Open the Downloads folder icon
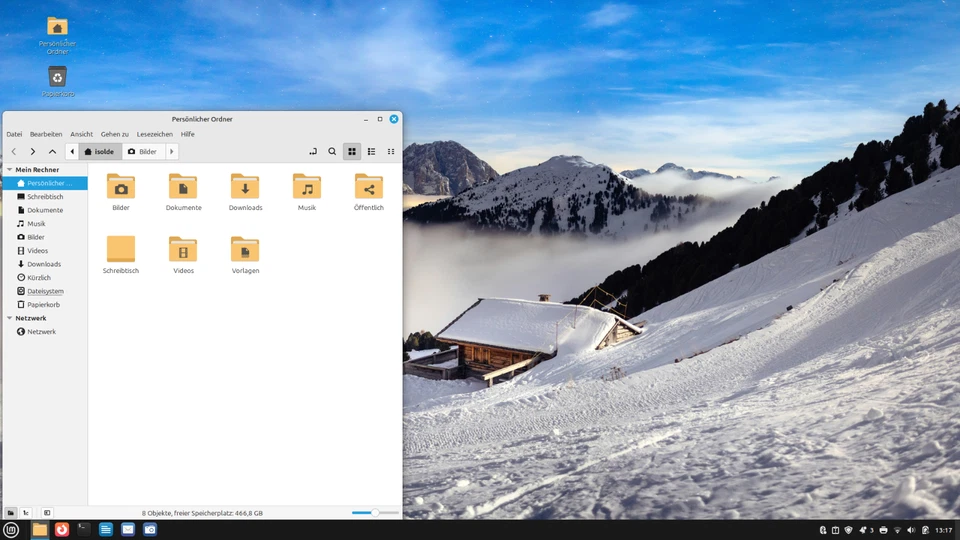The height and width of the screenshot is (540, 960). click(245, 186)
